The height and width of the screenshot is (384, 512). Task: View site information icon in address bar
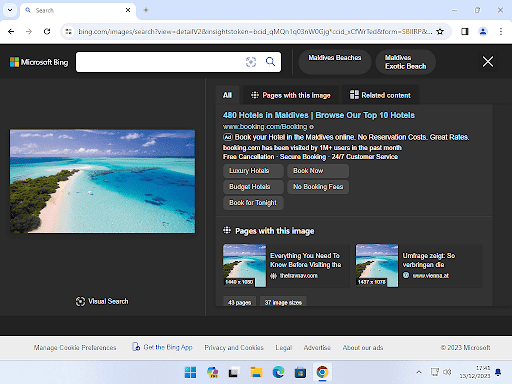coord(68,32)
